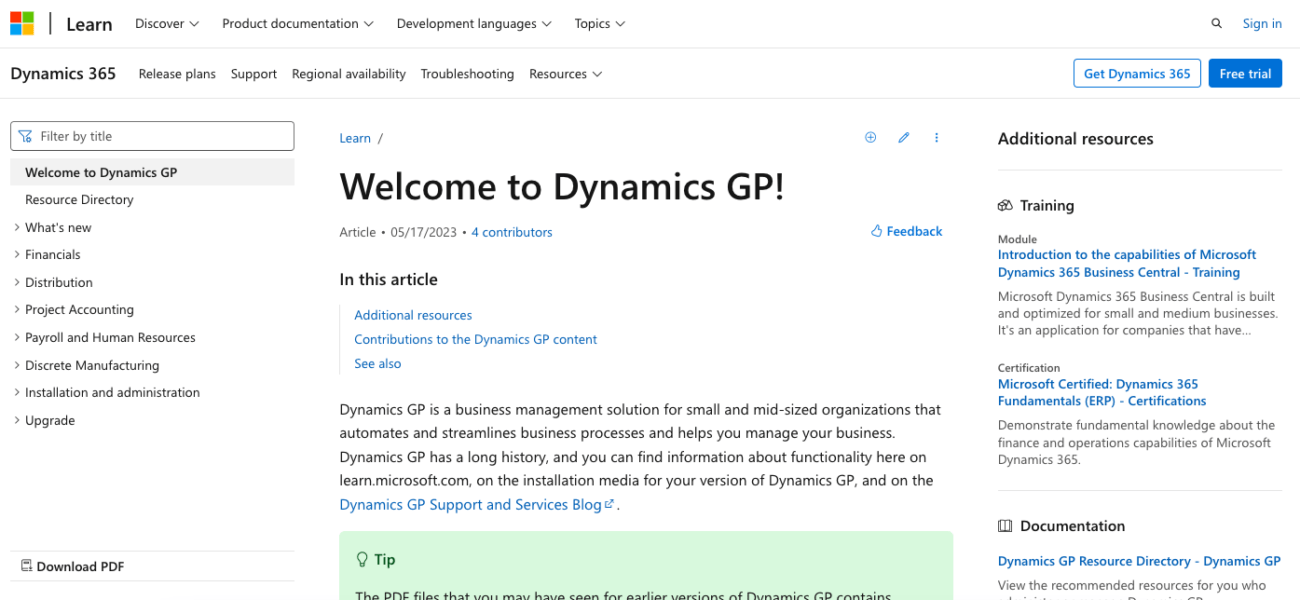Open Regional availability
Screen dimensions: 1300x600
click(349, 74)
